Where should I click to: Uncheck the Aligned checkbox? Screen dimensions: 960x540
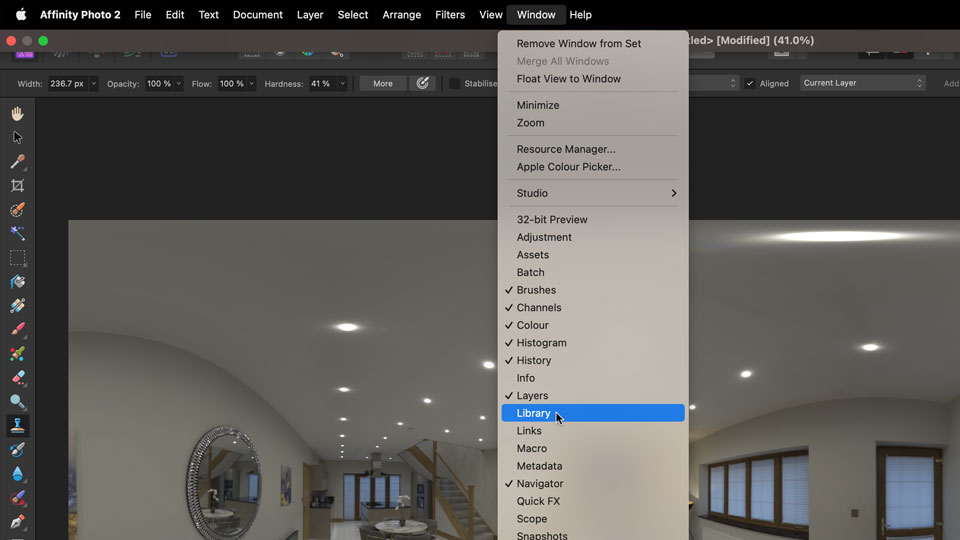pyautogui.click(x=750, y=83)
